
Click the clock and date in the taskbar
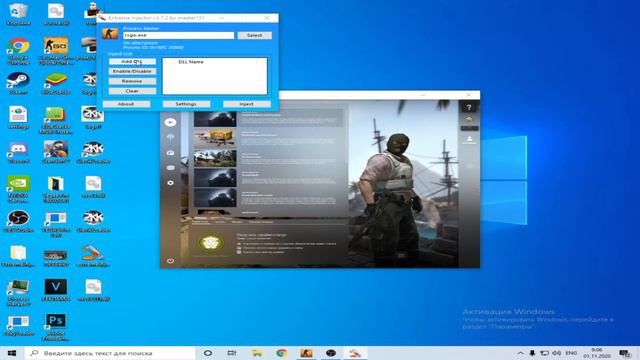[x=597, y=353]
